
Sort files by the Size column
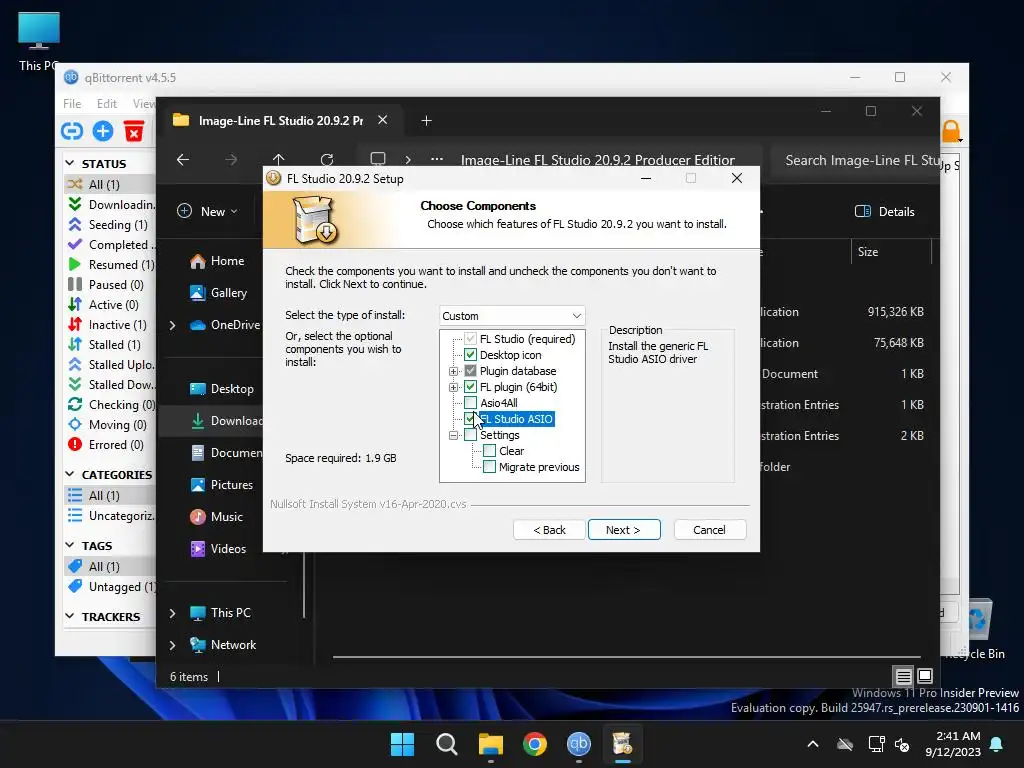[868, 252]
